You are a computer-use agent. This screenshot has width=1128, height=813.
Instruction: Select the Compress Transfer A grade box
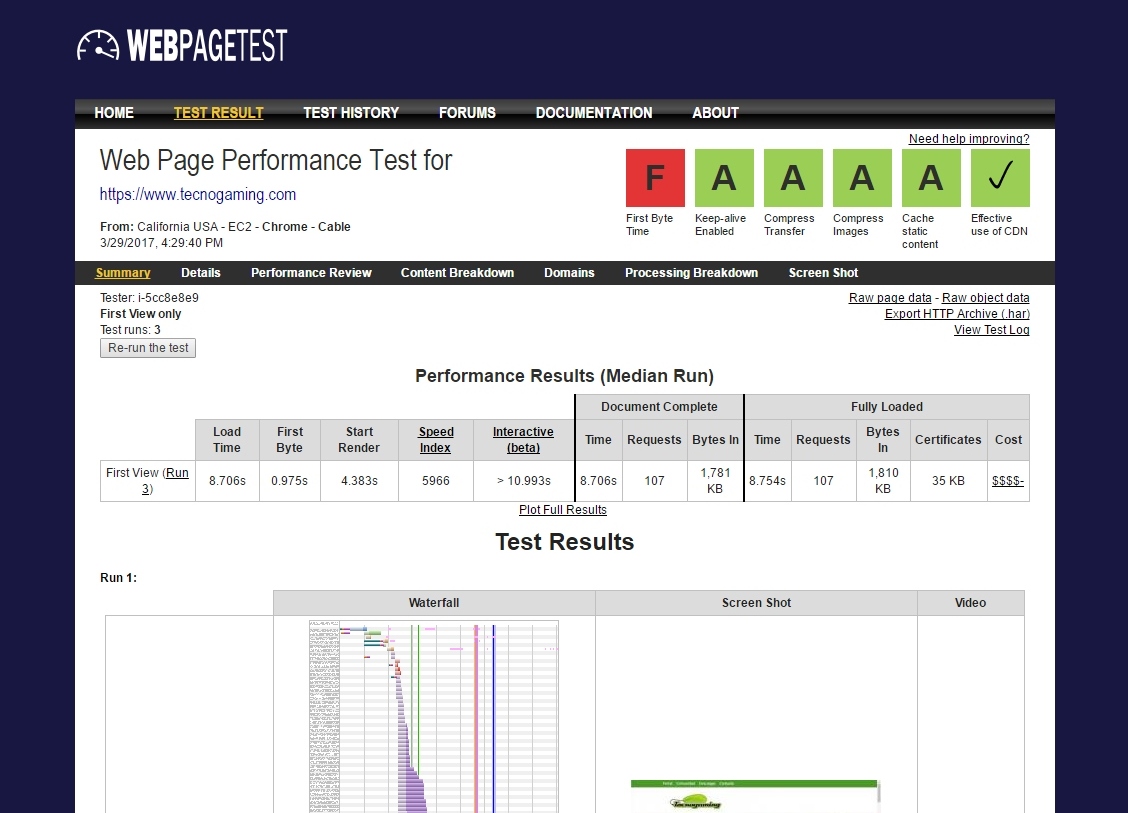792,178
